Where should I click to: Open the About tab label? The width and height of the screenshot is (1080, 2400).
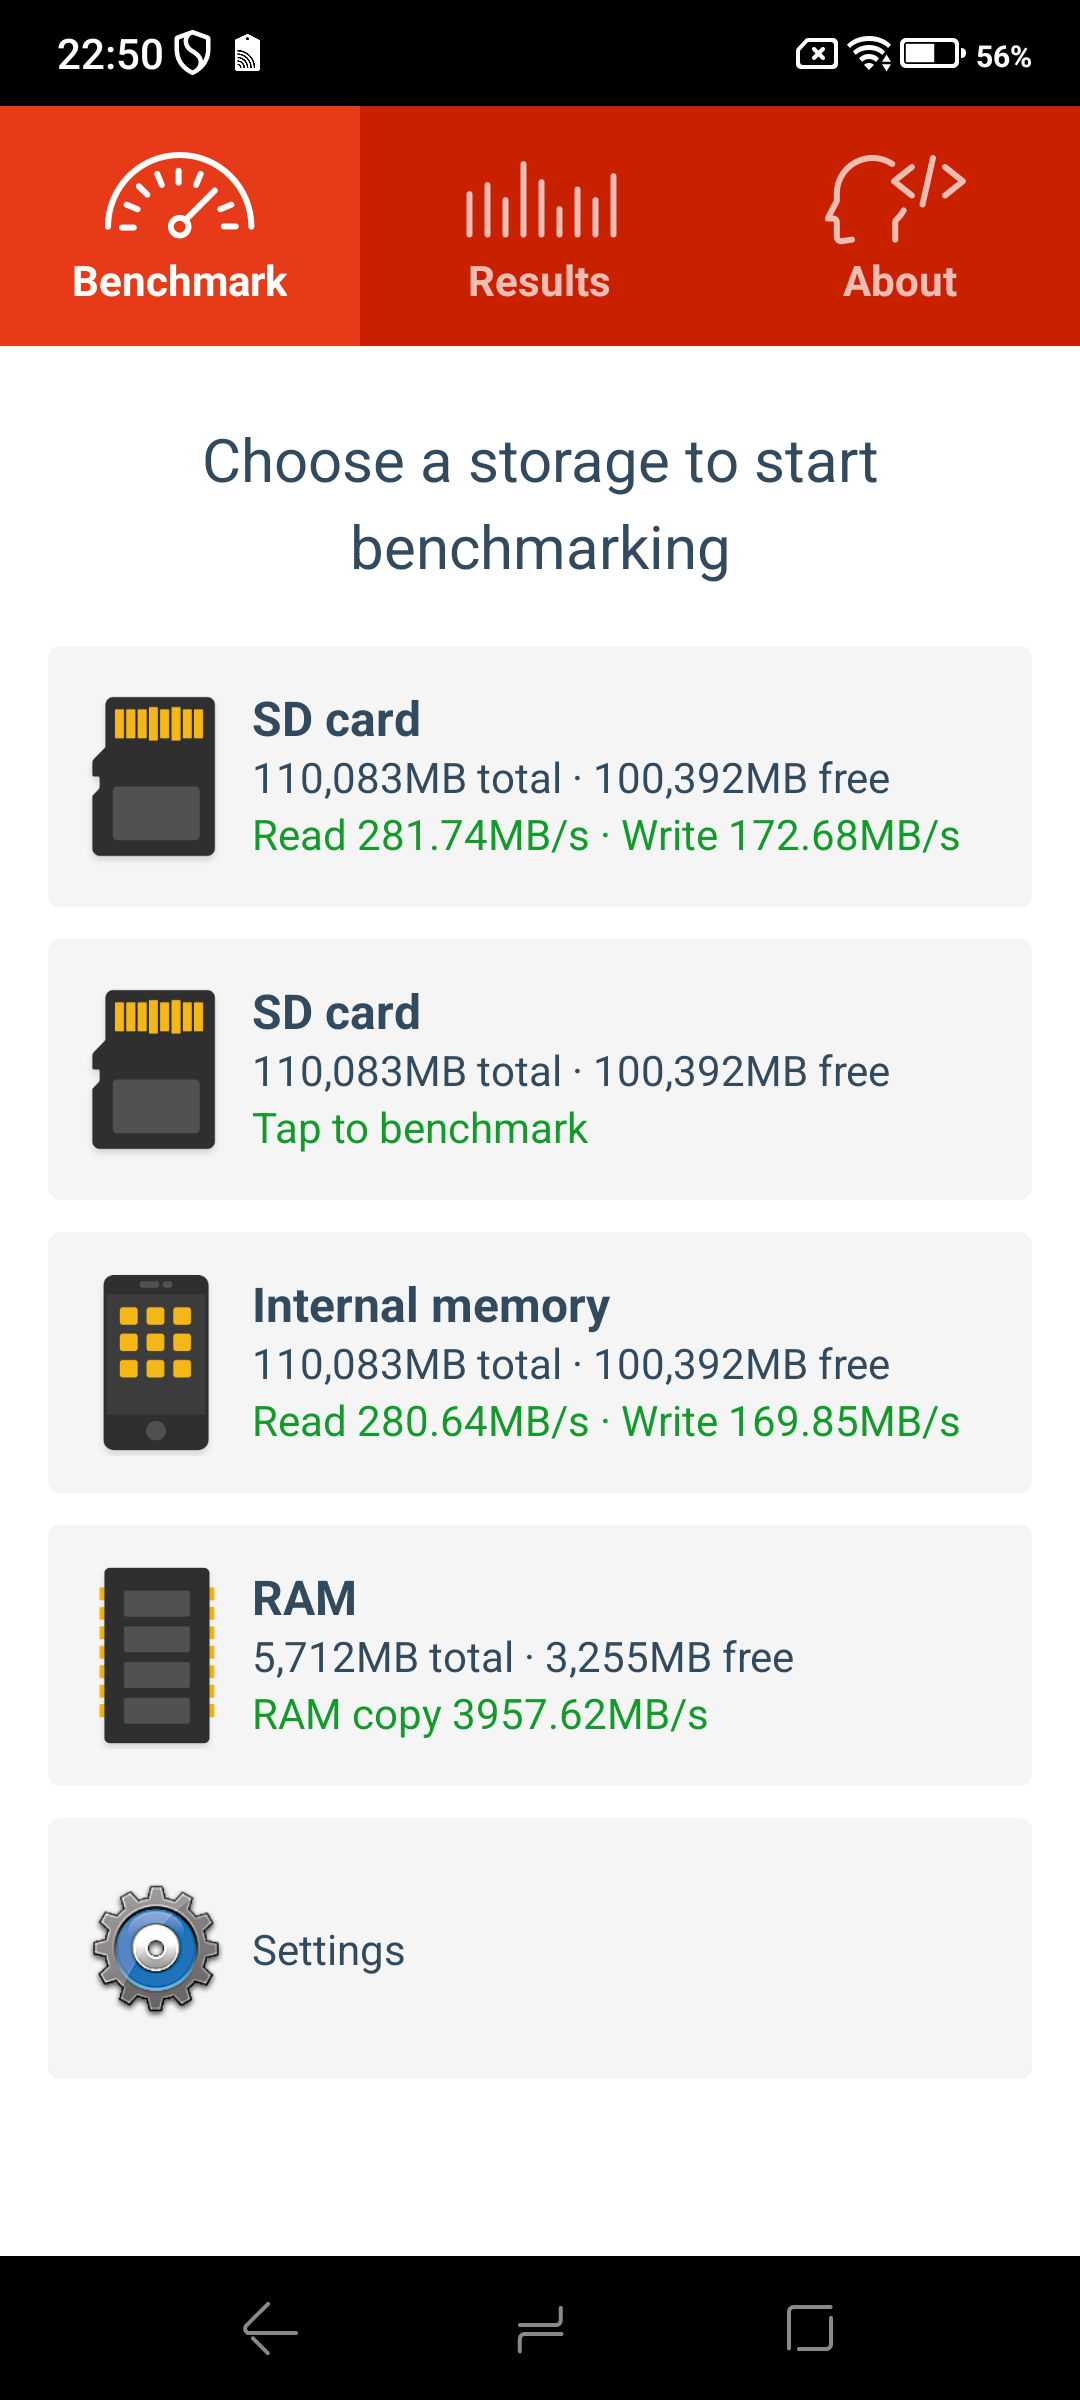point(900,282)
